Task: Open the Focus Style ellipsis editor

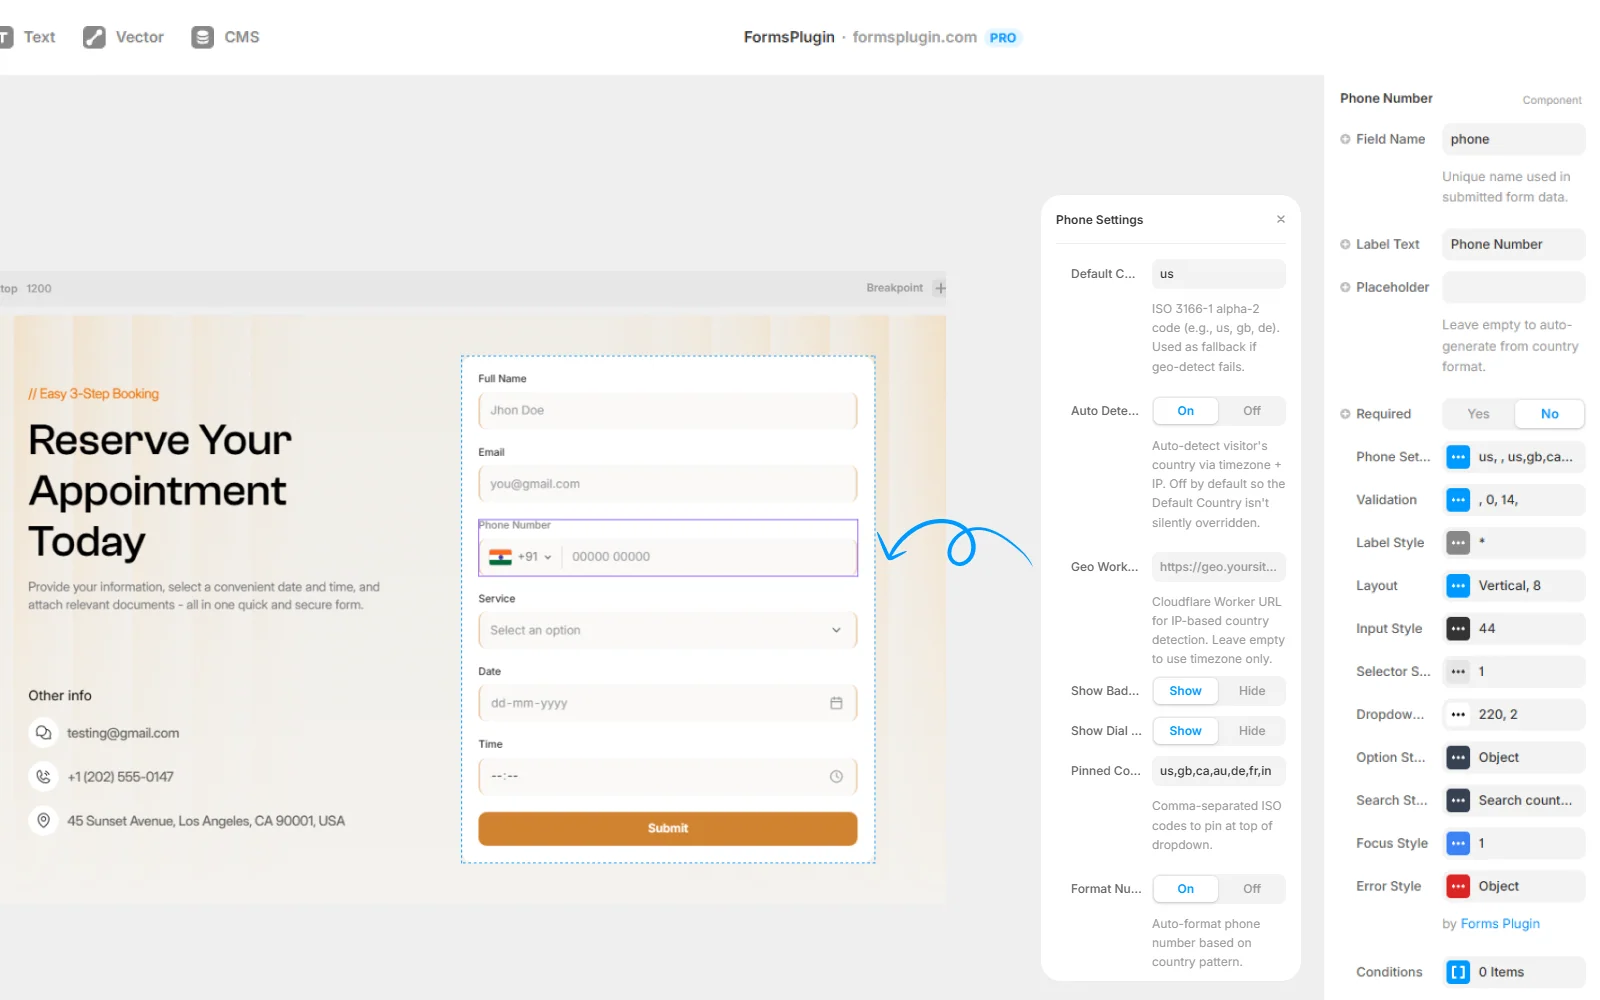Action: coord(1457,843)
